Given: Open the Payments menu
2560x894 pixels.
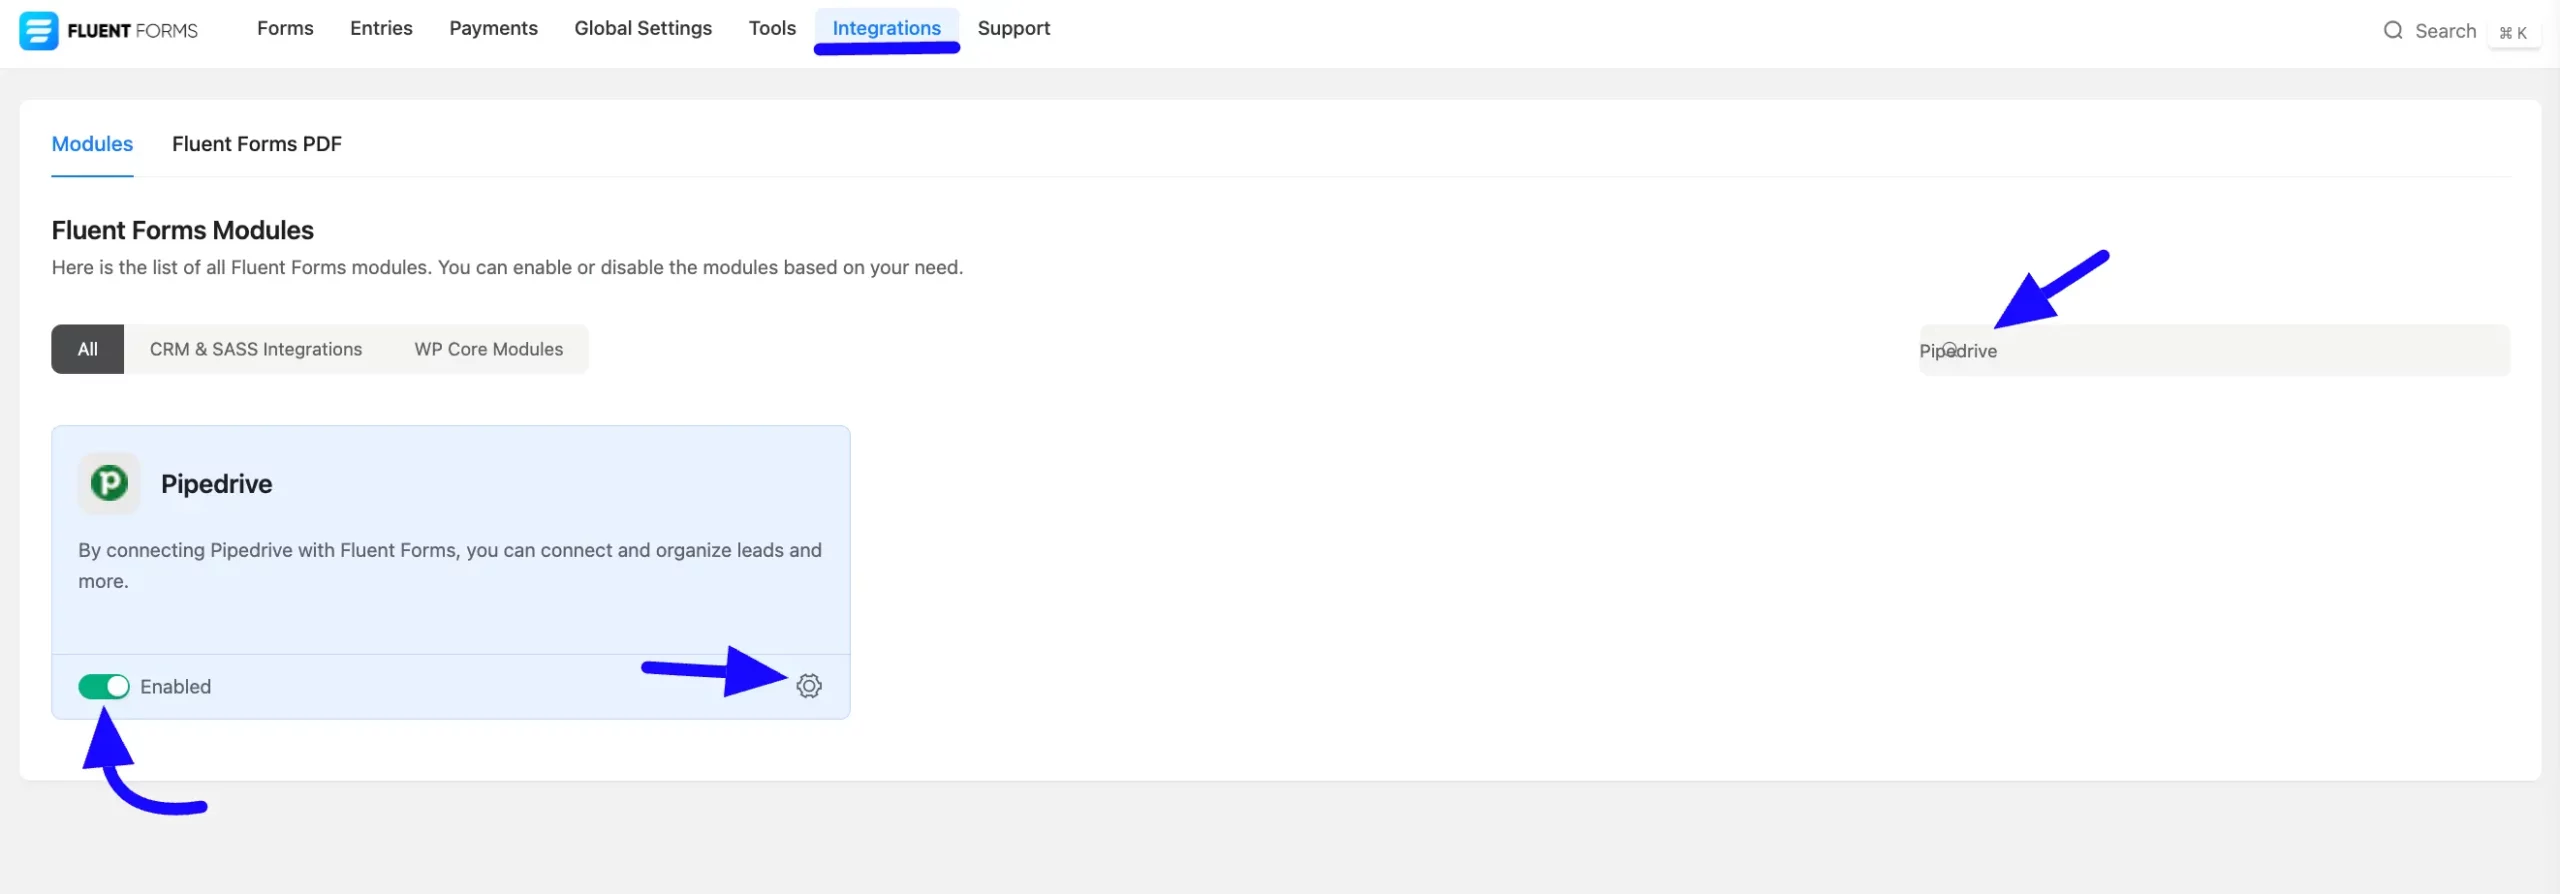Looking at the screenshot, I should [x=493, y=29].
